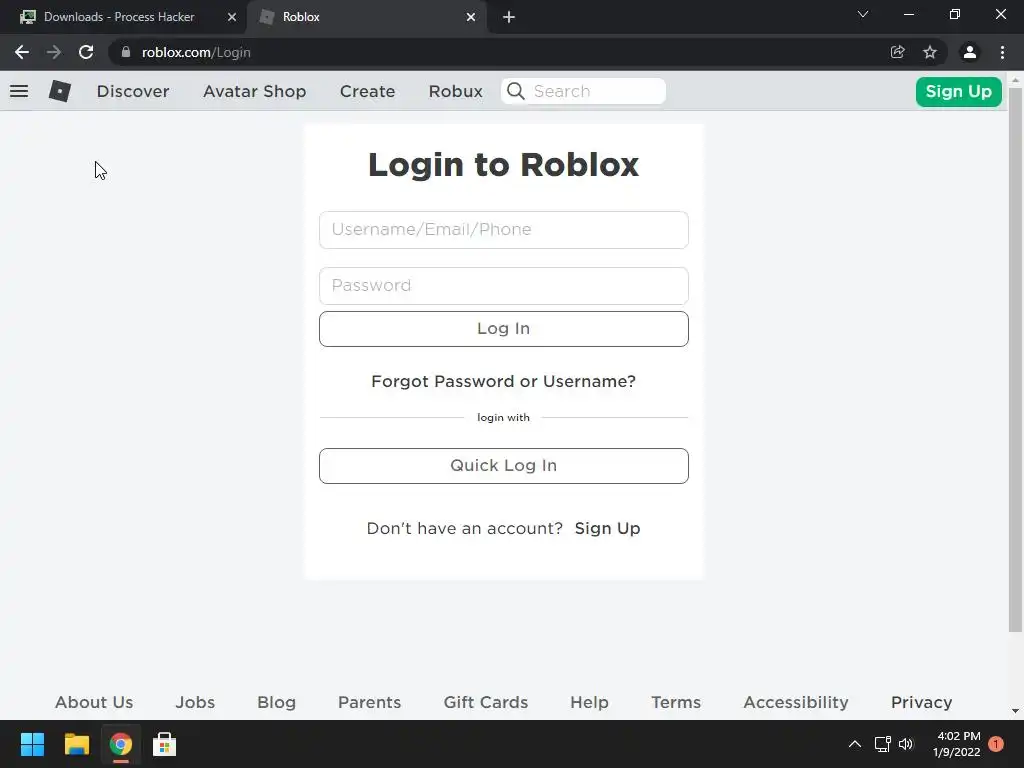
Task: Click the green Sign Up button
Action: (x=959, y=91)
